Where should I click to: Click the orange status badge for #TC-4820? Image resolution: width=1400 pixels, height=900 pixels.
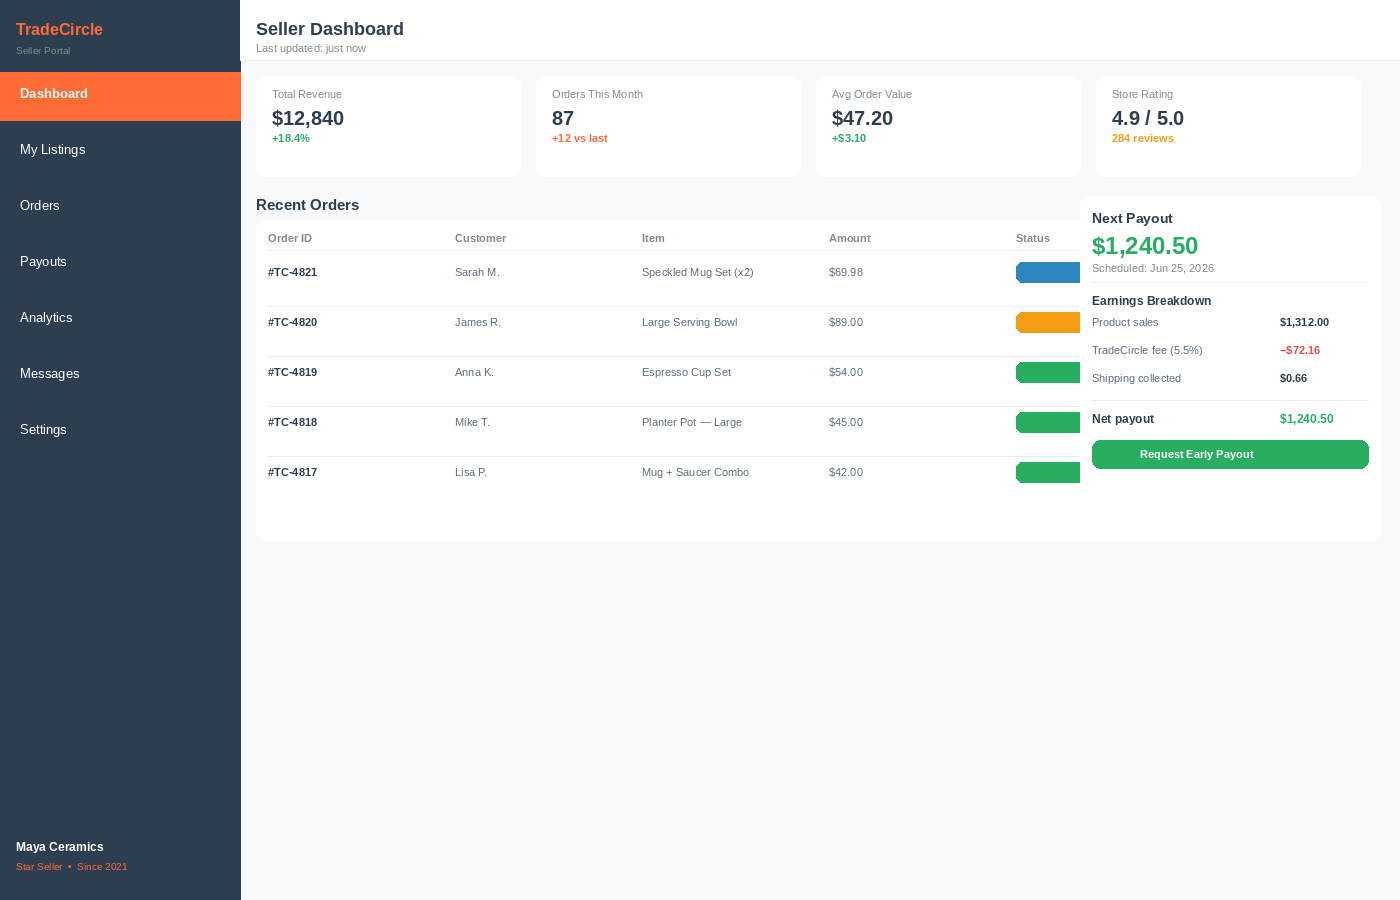coord(1048,322)
